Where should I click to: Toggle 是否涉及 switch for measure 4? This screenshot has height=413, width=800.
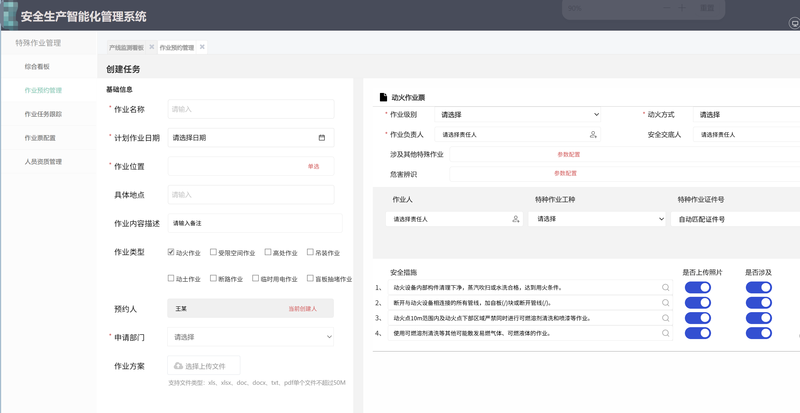click(759, 333)
